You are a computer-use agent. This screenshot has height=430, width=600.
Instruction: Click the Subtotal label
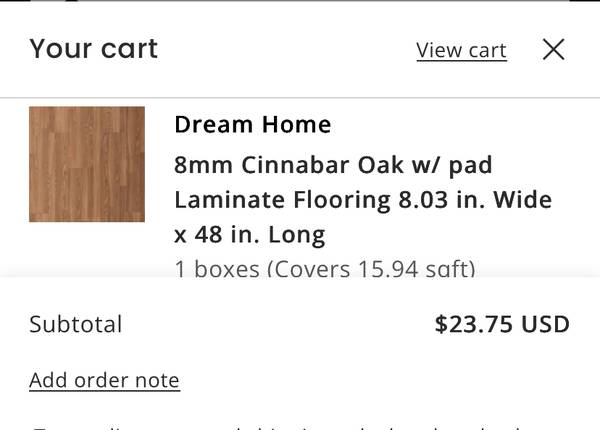tap(75, 324)
